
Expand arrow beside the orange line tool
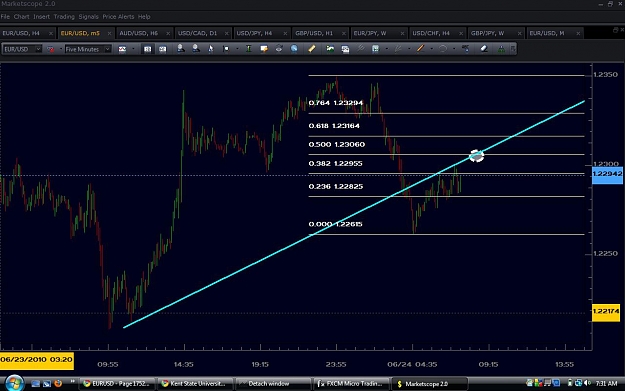(431, 49)
